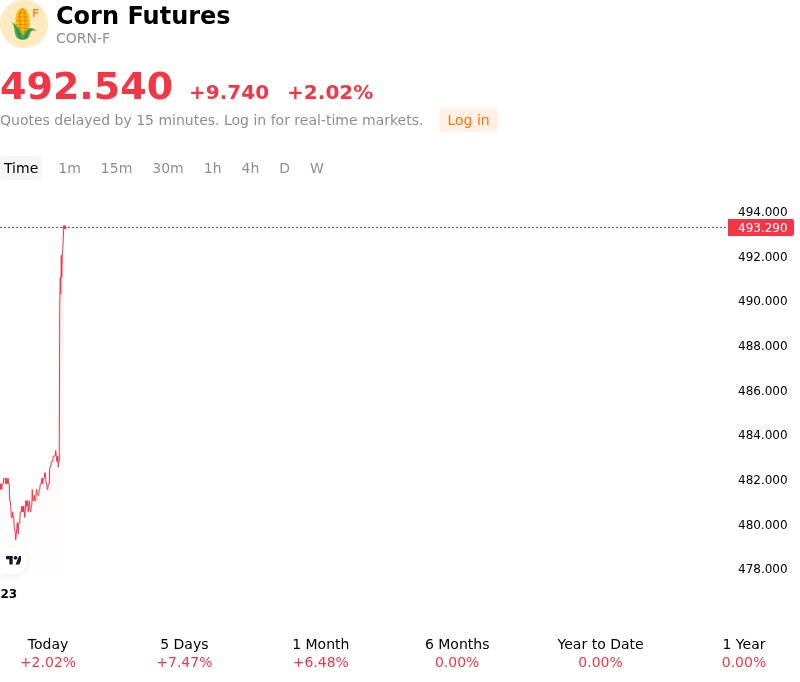Choose the 1 Month range
This screenshot has height=682, width=800.
321,653
